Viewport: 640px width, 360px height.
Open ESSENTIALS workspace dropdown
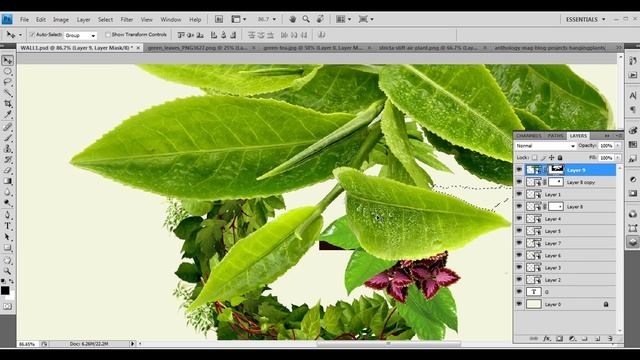coord(585,19)
